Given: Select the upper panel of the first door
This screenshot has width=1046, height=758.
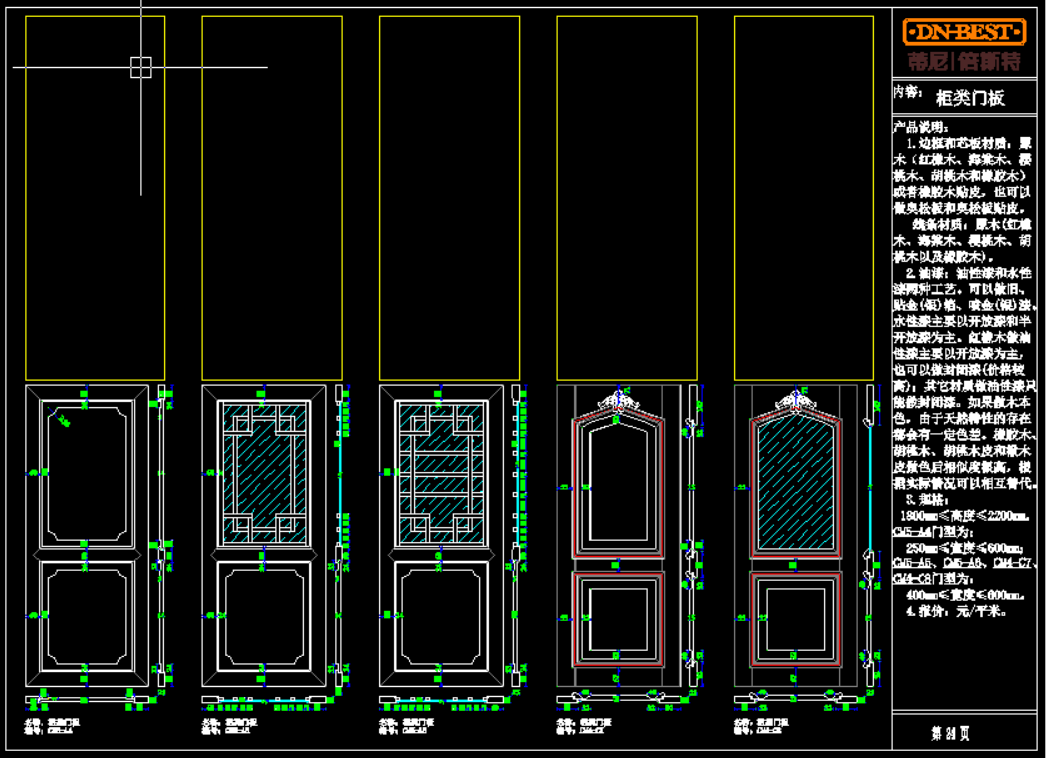Looking at the screenshot, I should click(86, 471).
